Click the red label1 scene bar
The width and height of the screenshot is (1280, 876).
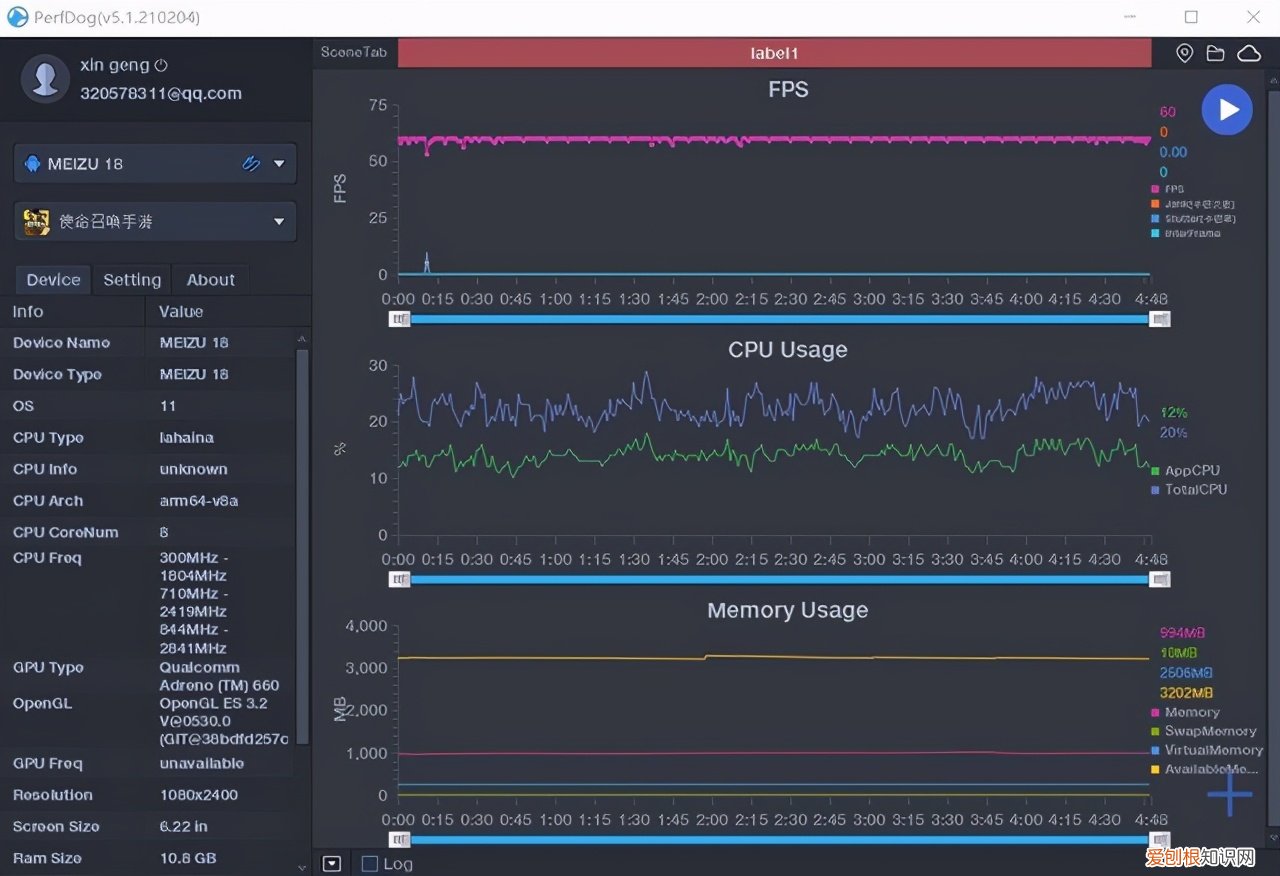pos(774,53)
